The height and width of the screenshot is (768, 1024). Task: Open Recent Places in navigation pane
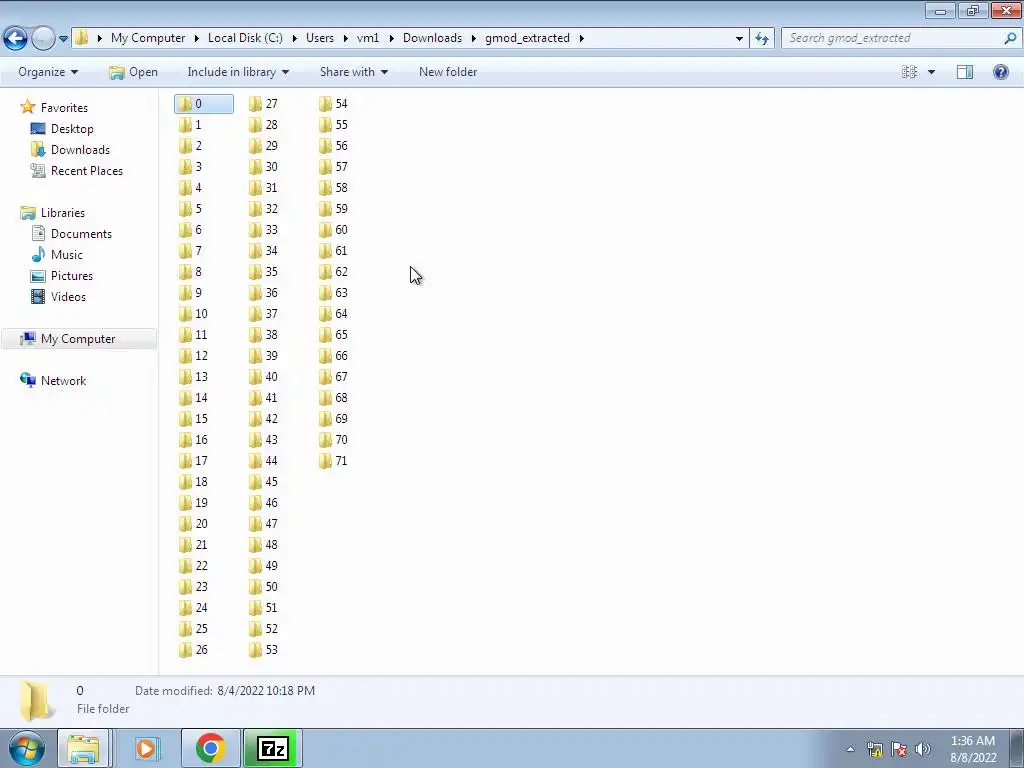(76, 170)
